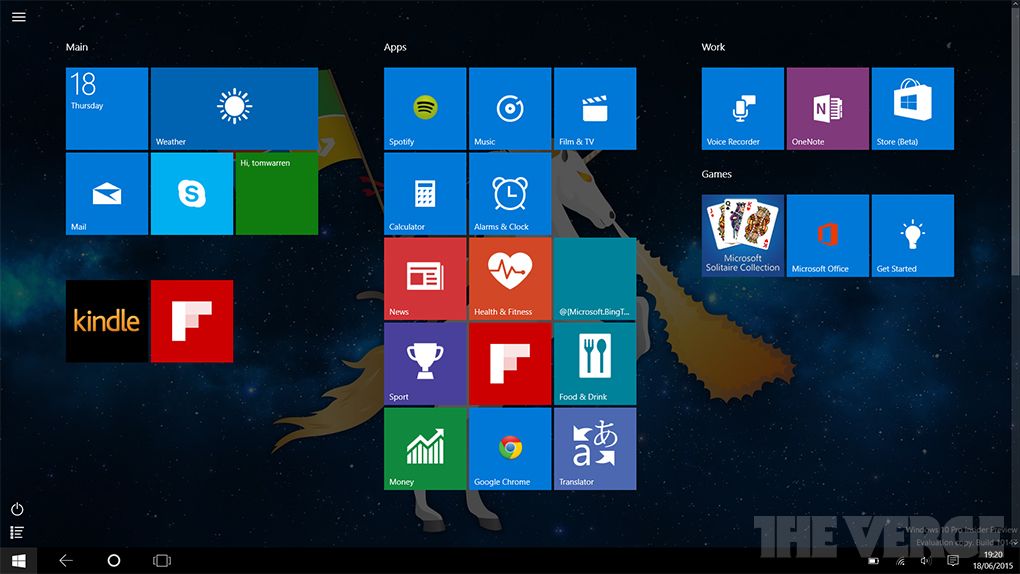Launch the Google Chrome tile
Viewport: 1020px width, 574px height.
click(510, 448)
